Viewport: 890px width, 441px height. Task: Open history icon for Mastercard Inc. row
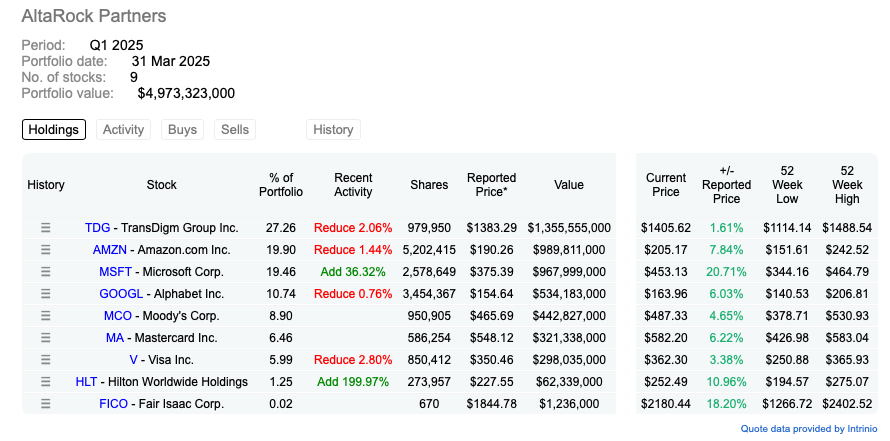[45, 338]
